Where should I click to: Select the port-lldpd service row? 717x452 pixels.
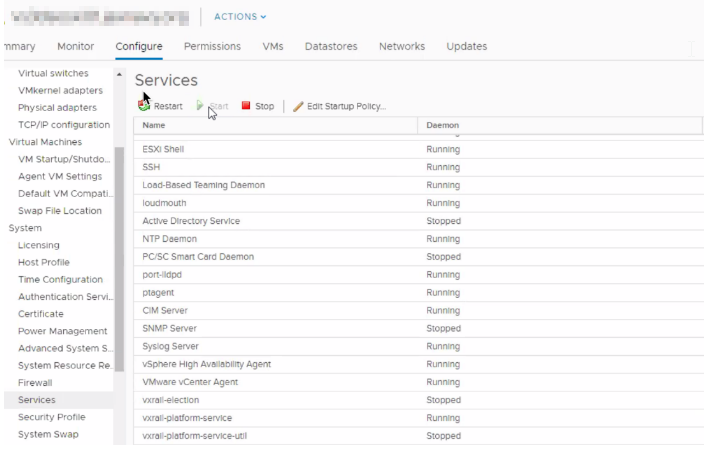[418, 274]
